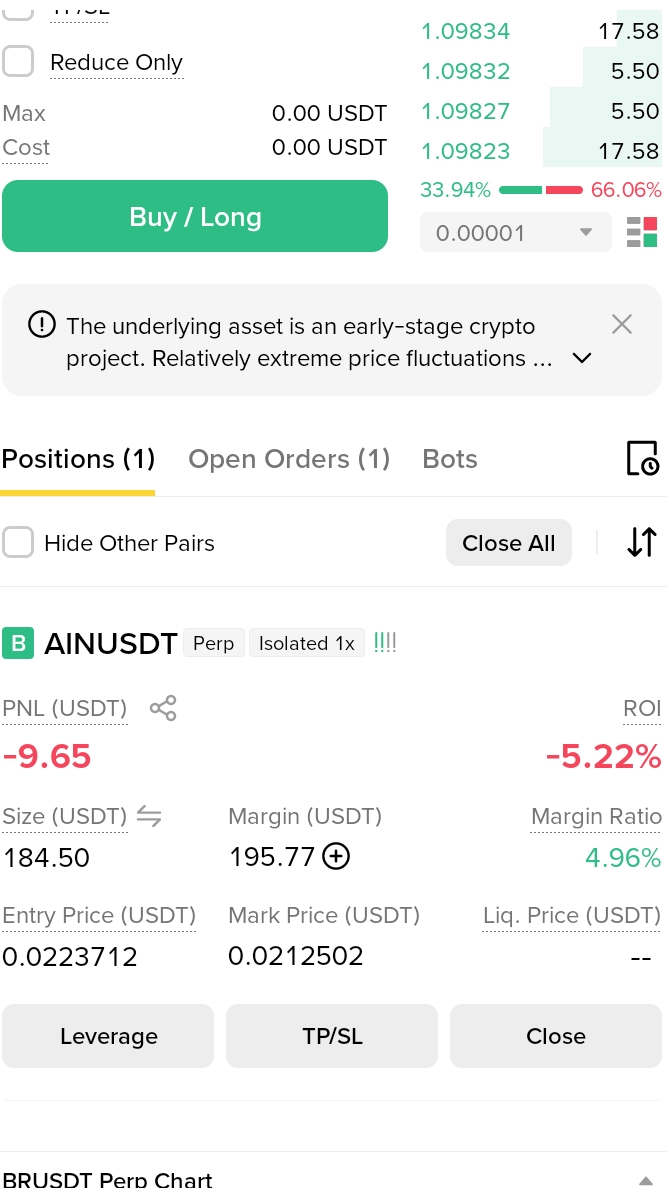Collapse the BRUSDT Perp Chart panel
667x1188 pixels.
point(645,1179)
